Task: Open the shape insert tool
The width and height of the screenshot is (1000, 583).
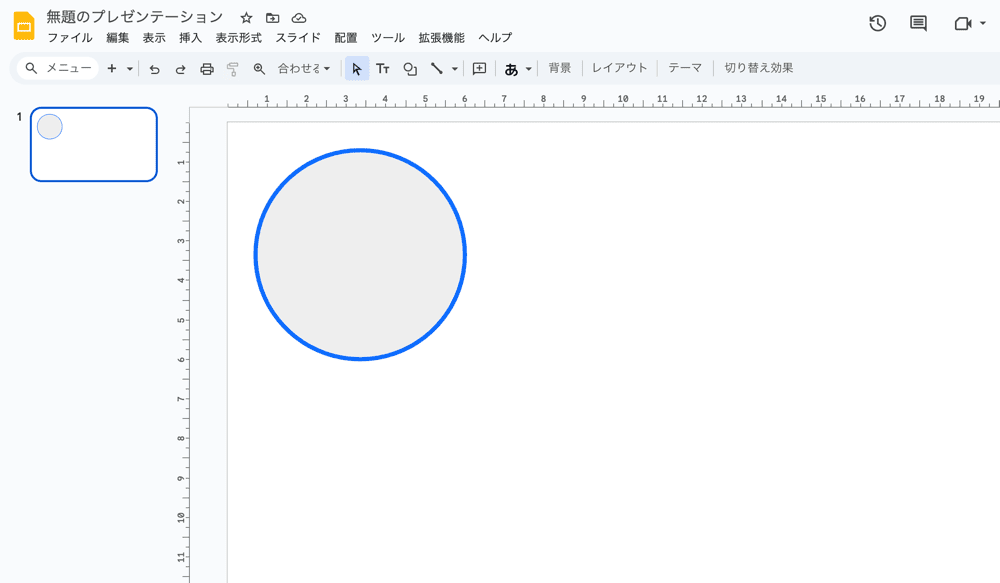Action: click(x=410, y=69)
